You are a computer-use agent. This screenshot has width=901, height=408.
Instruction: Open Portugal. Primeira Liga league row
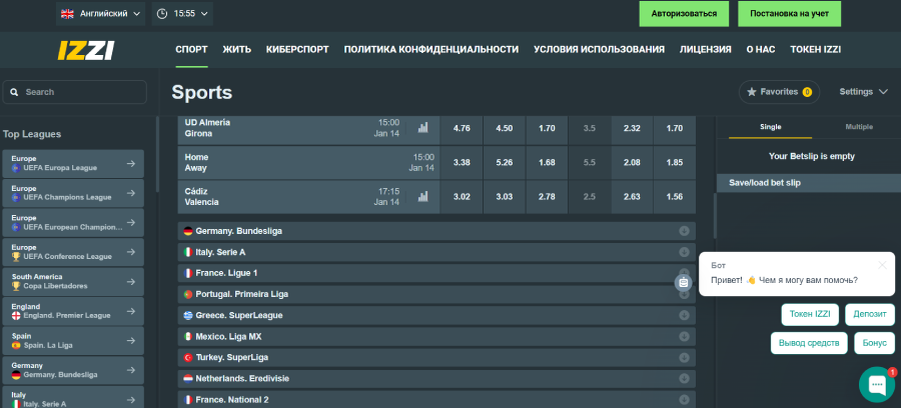(x=437, y=294)
